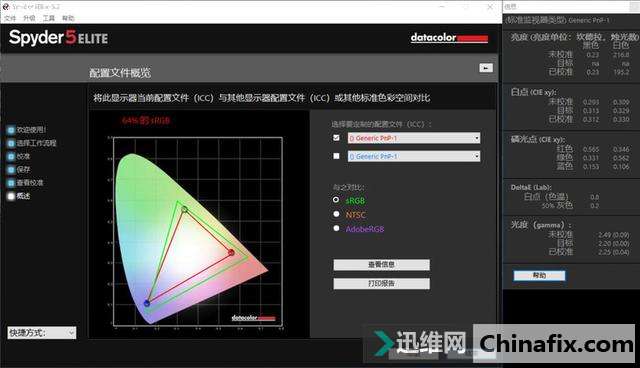
Task: Open the 校准 step icon in sidebar
Action: pyautogui.click(x=11, y=156)
